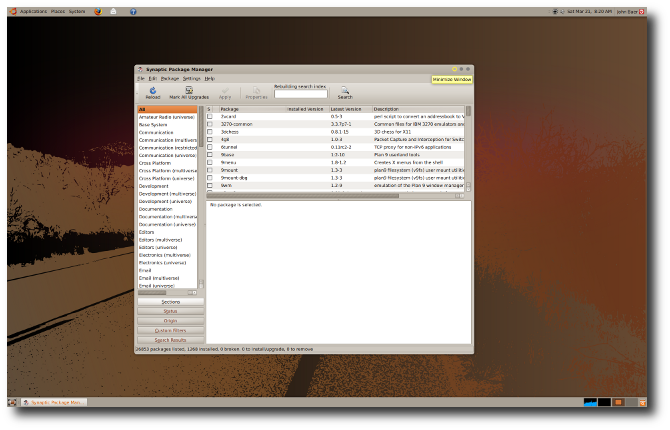Click the Search Results button
Image resolution: width=670 pixels, height=430 pixels.
point(170,340)
